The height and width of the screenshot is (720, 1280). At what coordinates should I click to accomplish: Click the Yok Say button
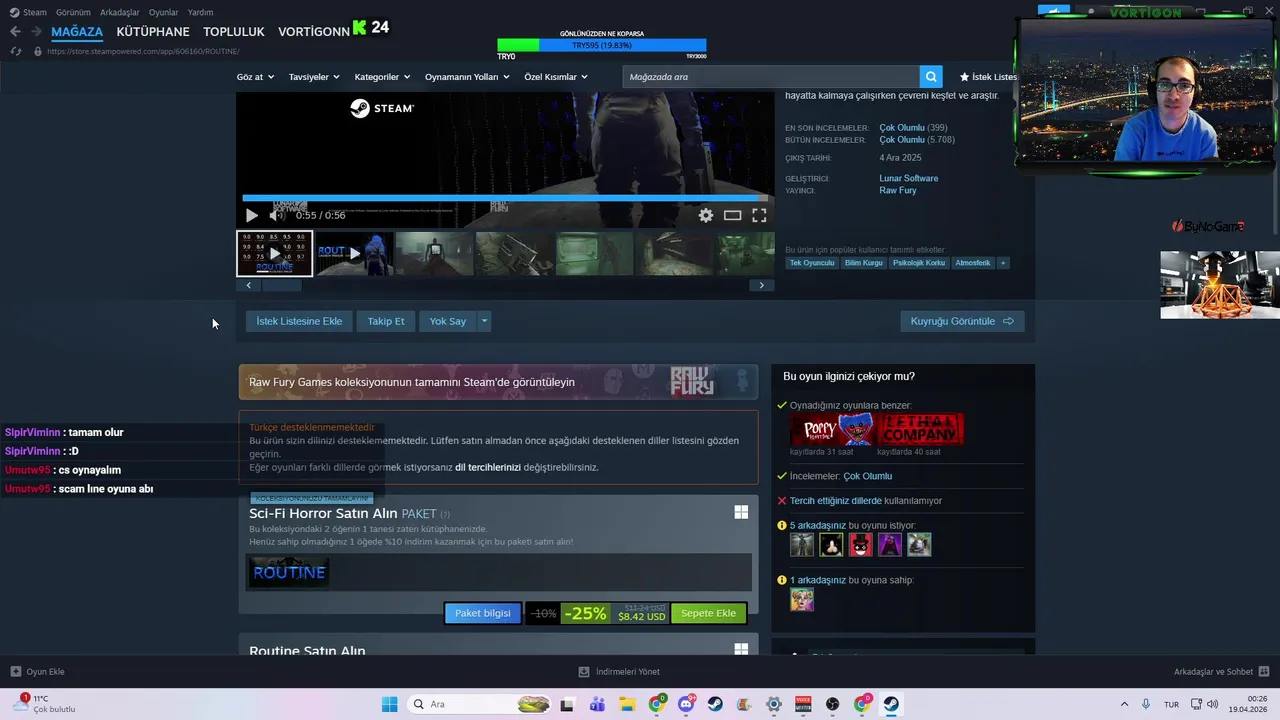click(x=448, y=321)
